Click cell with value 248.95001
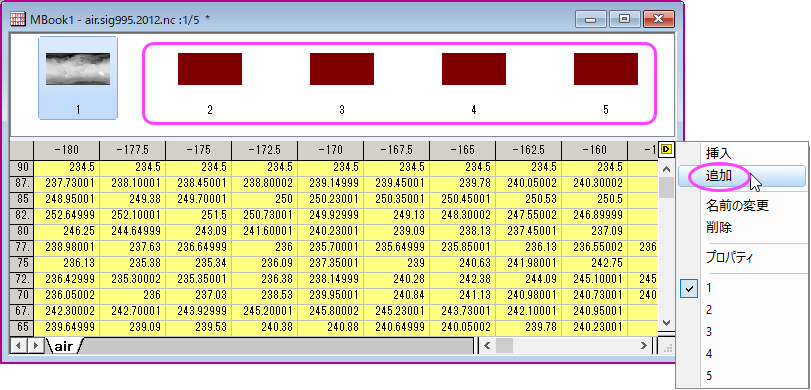 [x=67, y=200]
